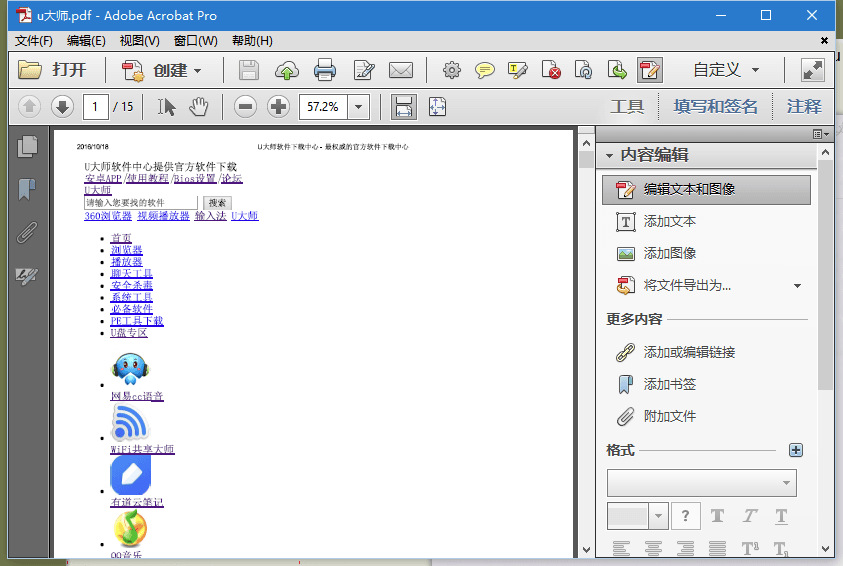Click the upload to cloud icon
The image size is (843, 566).
(287, 70)
